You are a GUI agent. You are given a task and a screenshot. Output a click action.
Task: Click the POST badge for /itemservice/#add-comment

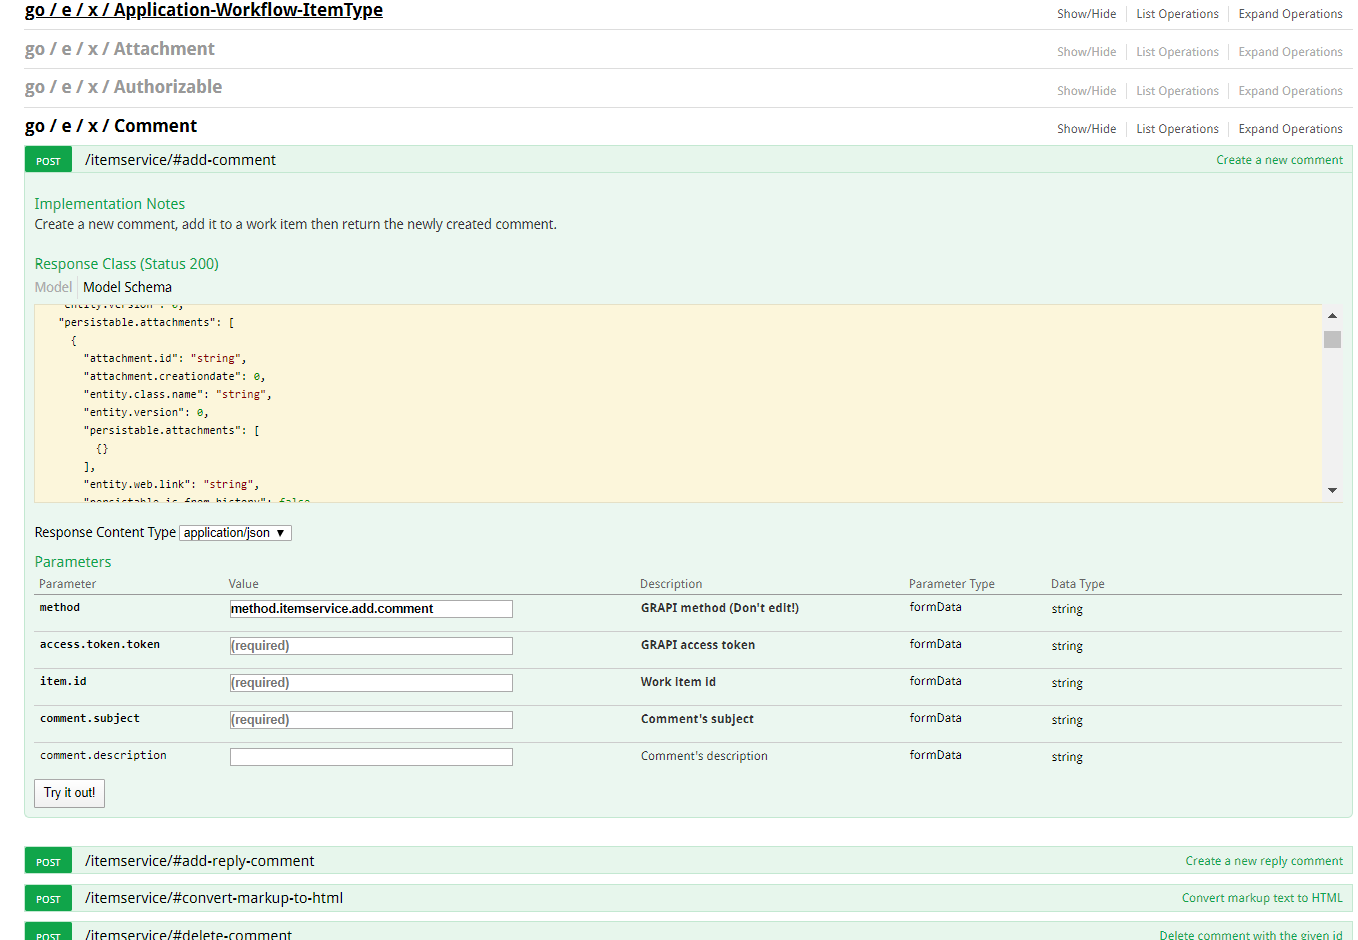click(x=47, y=159)
